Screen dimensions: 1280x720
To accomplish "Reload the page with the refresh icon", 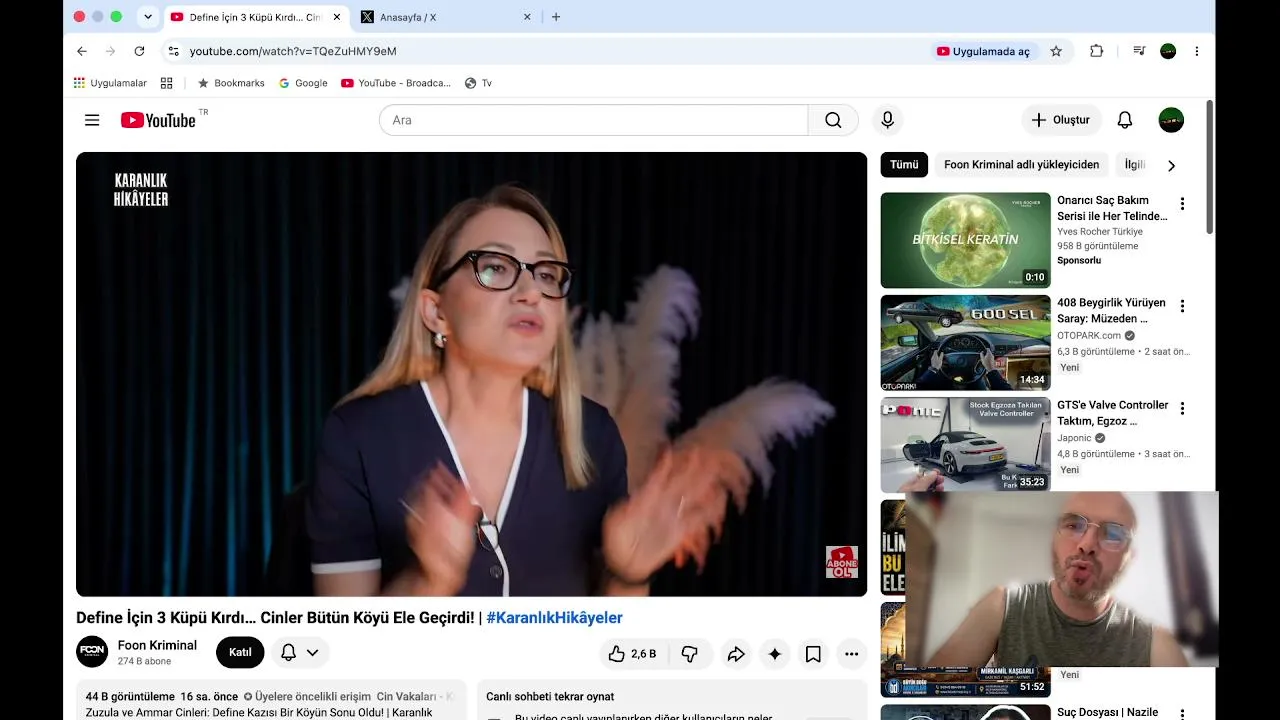I will 139,51.
